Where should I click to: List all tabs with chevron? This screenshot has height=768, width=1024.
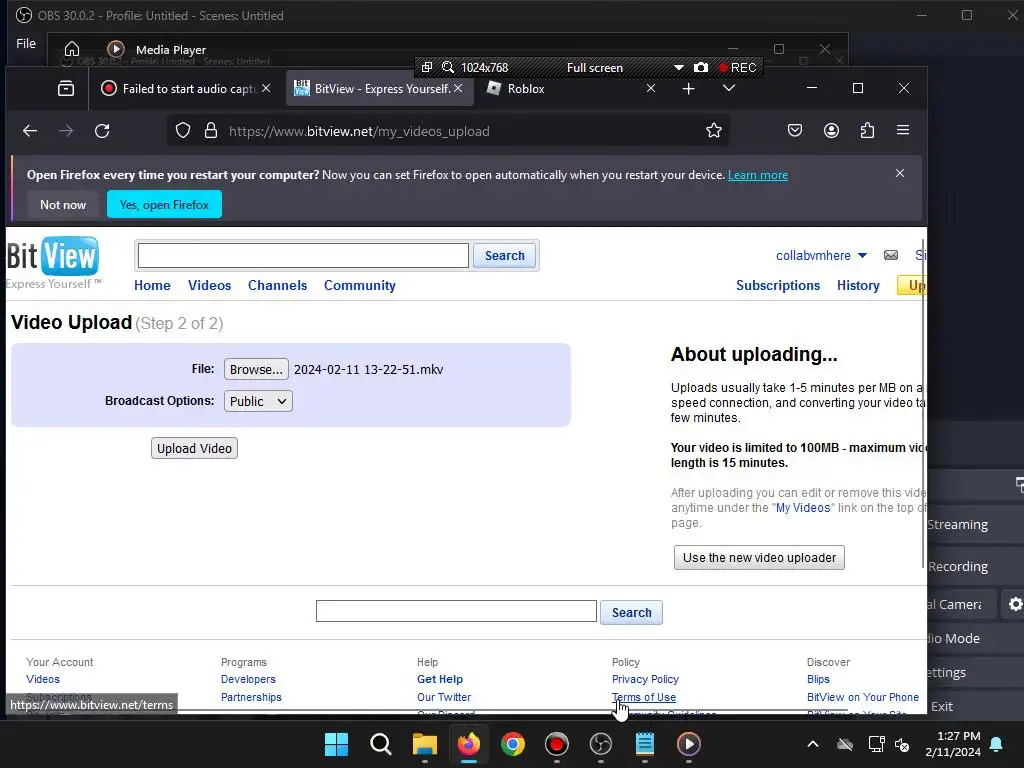tap(729, 88)
